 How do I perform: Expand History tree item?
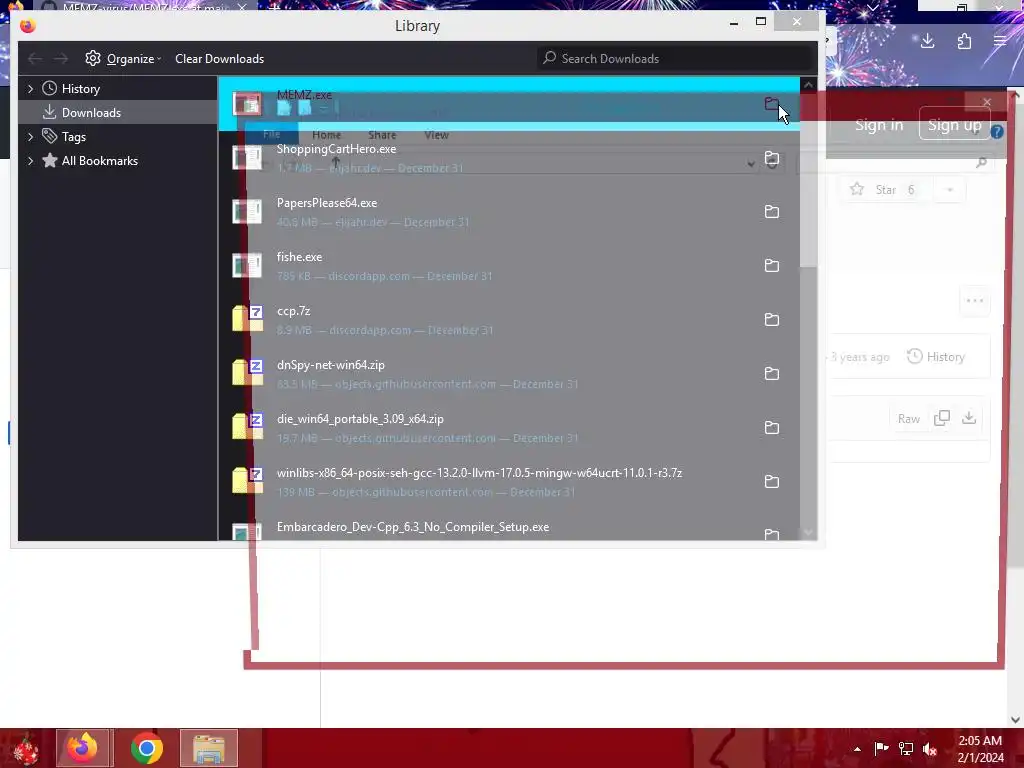click(x=30, y=88)
